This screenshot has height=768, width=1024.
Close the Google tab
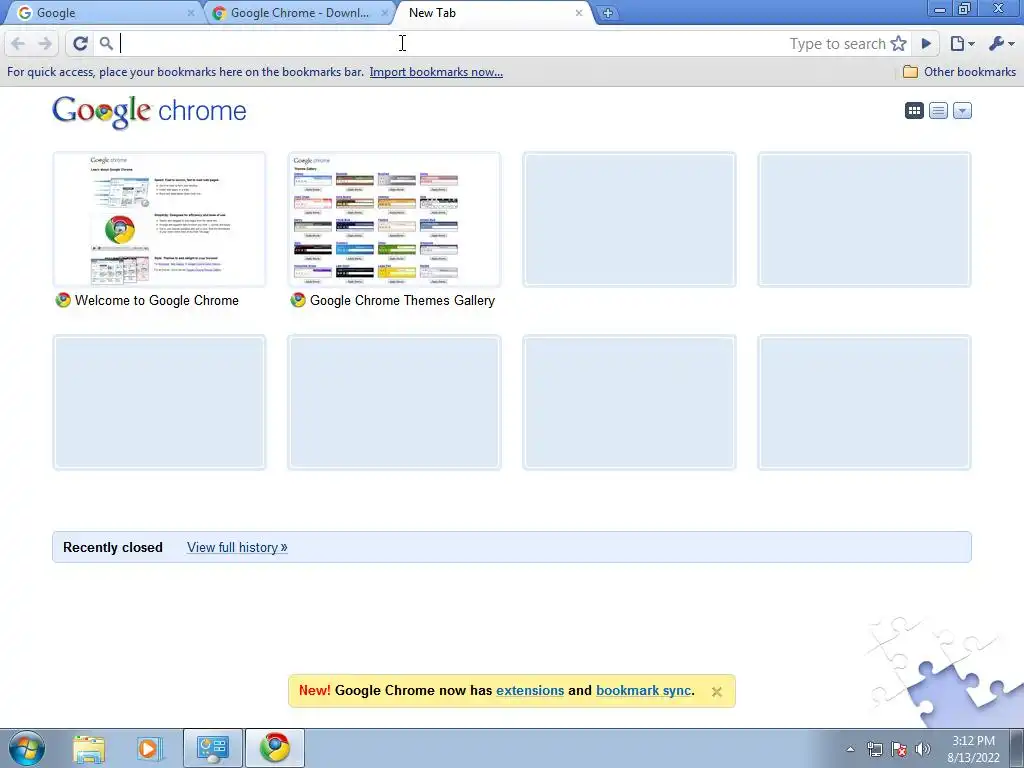pyautogui.click(x=191, y=12)
